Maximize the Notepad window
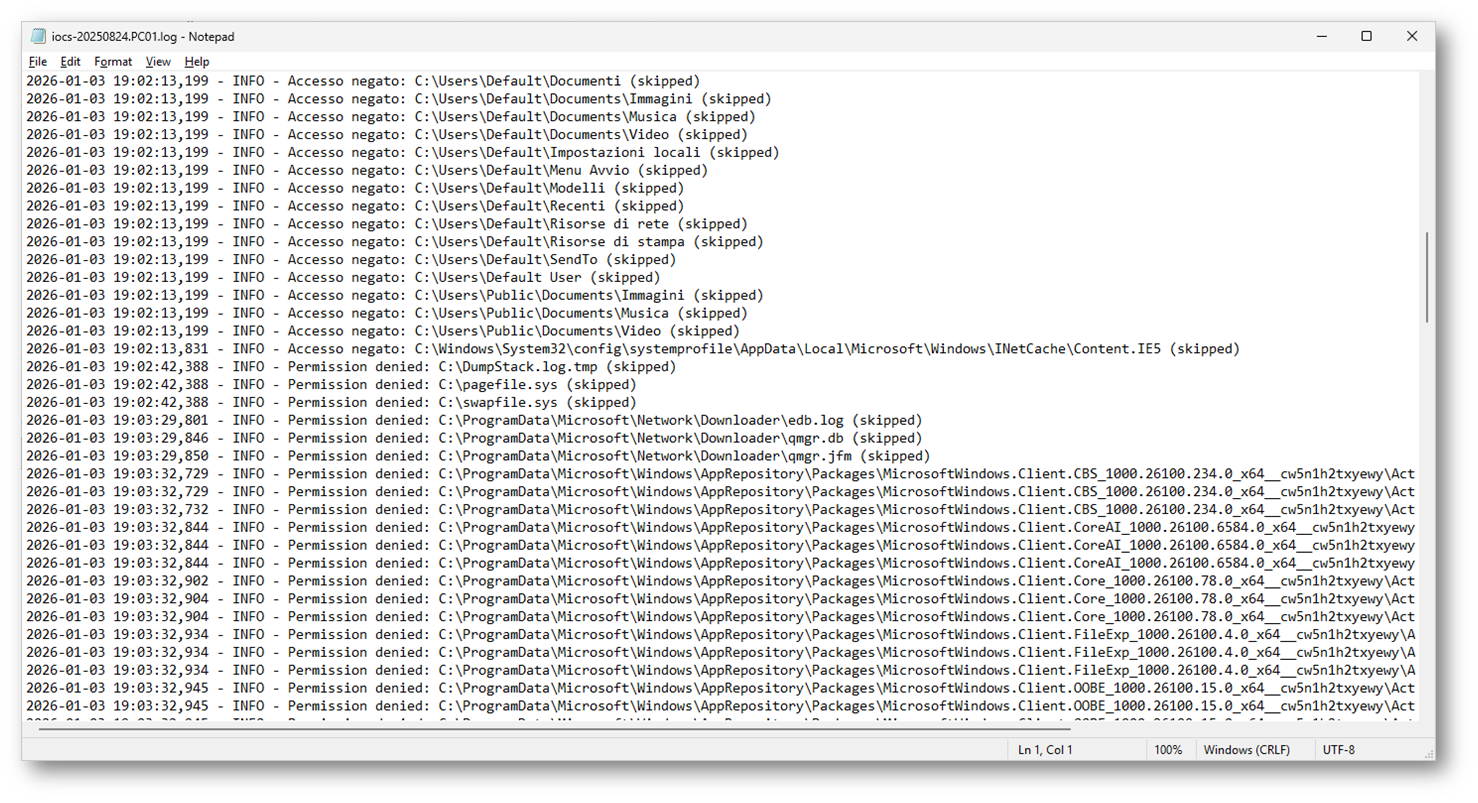 [1366, 36]
